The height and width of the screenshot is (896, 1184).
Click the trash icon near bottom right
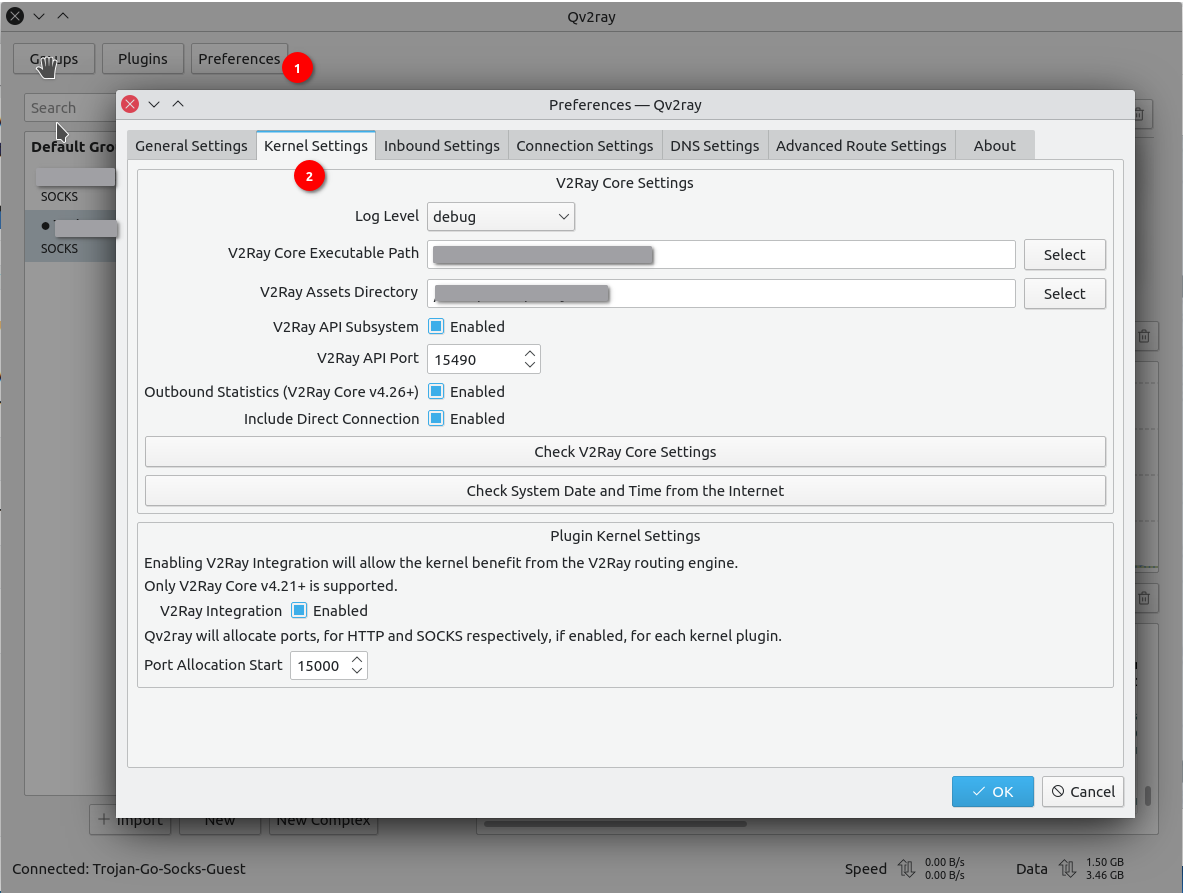1144,599
